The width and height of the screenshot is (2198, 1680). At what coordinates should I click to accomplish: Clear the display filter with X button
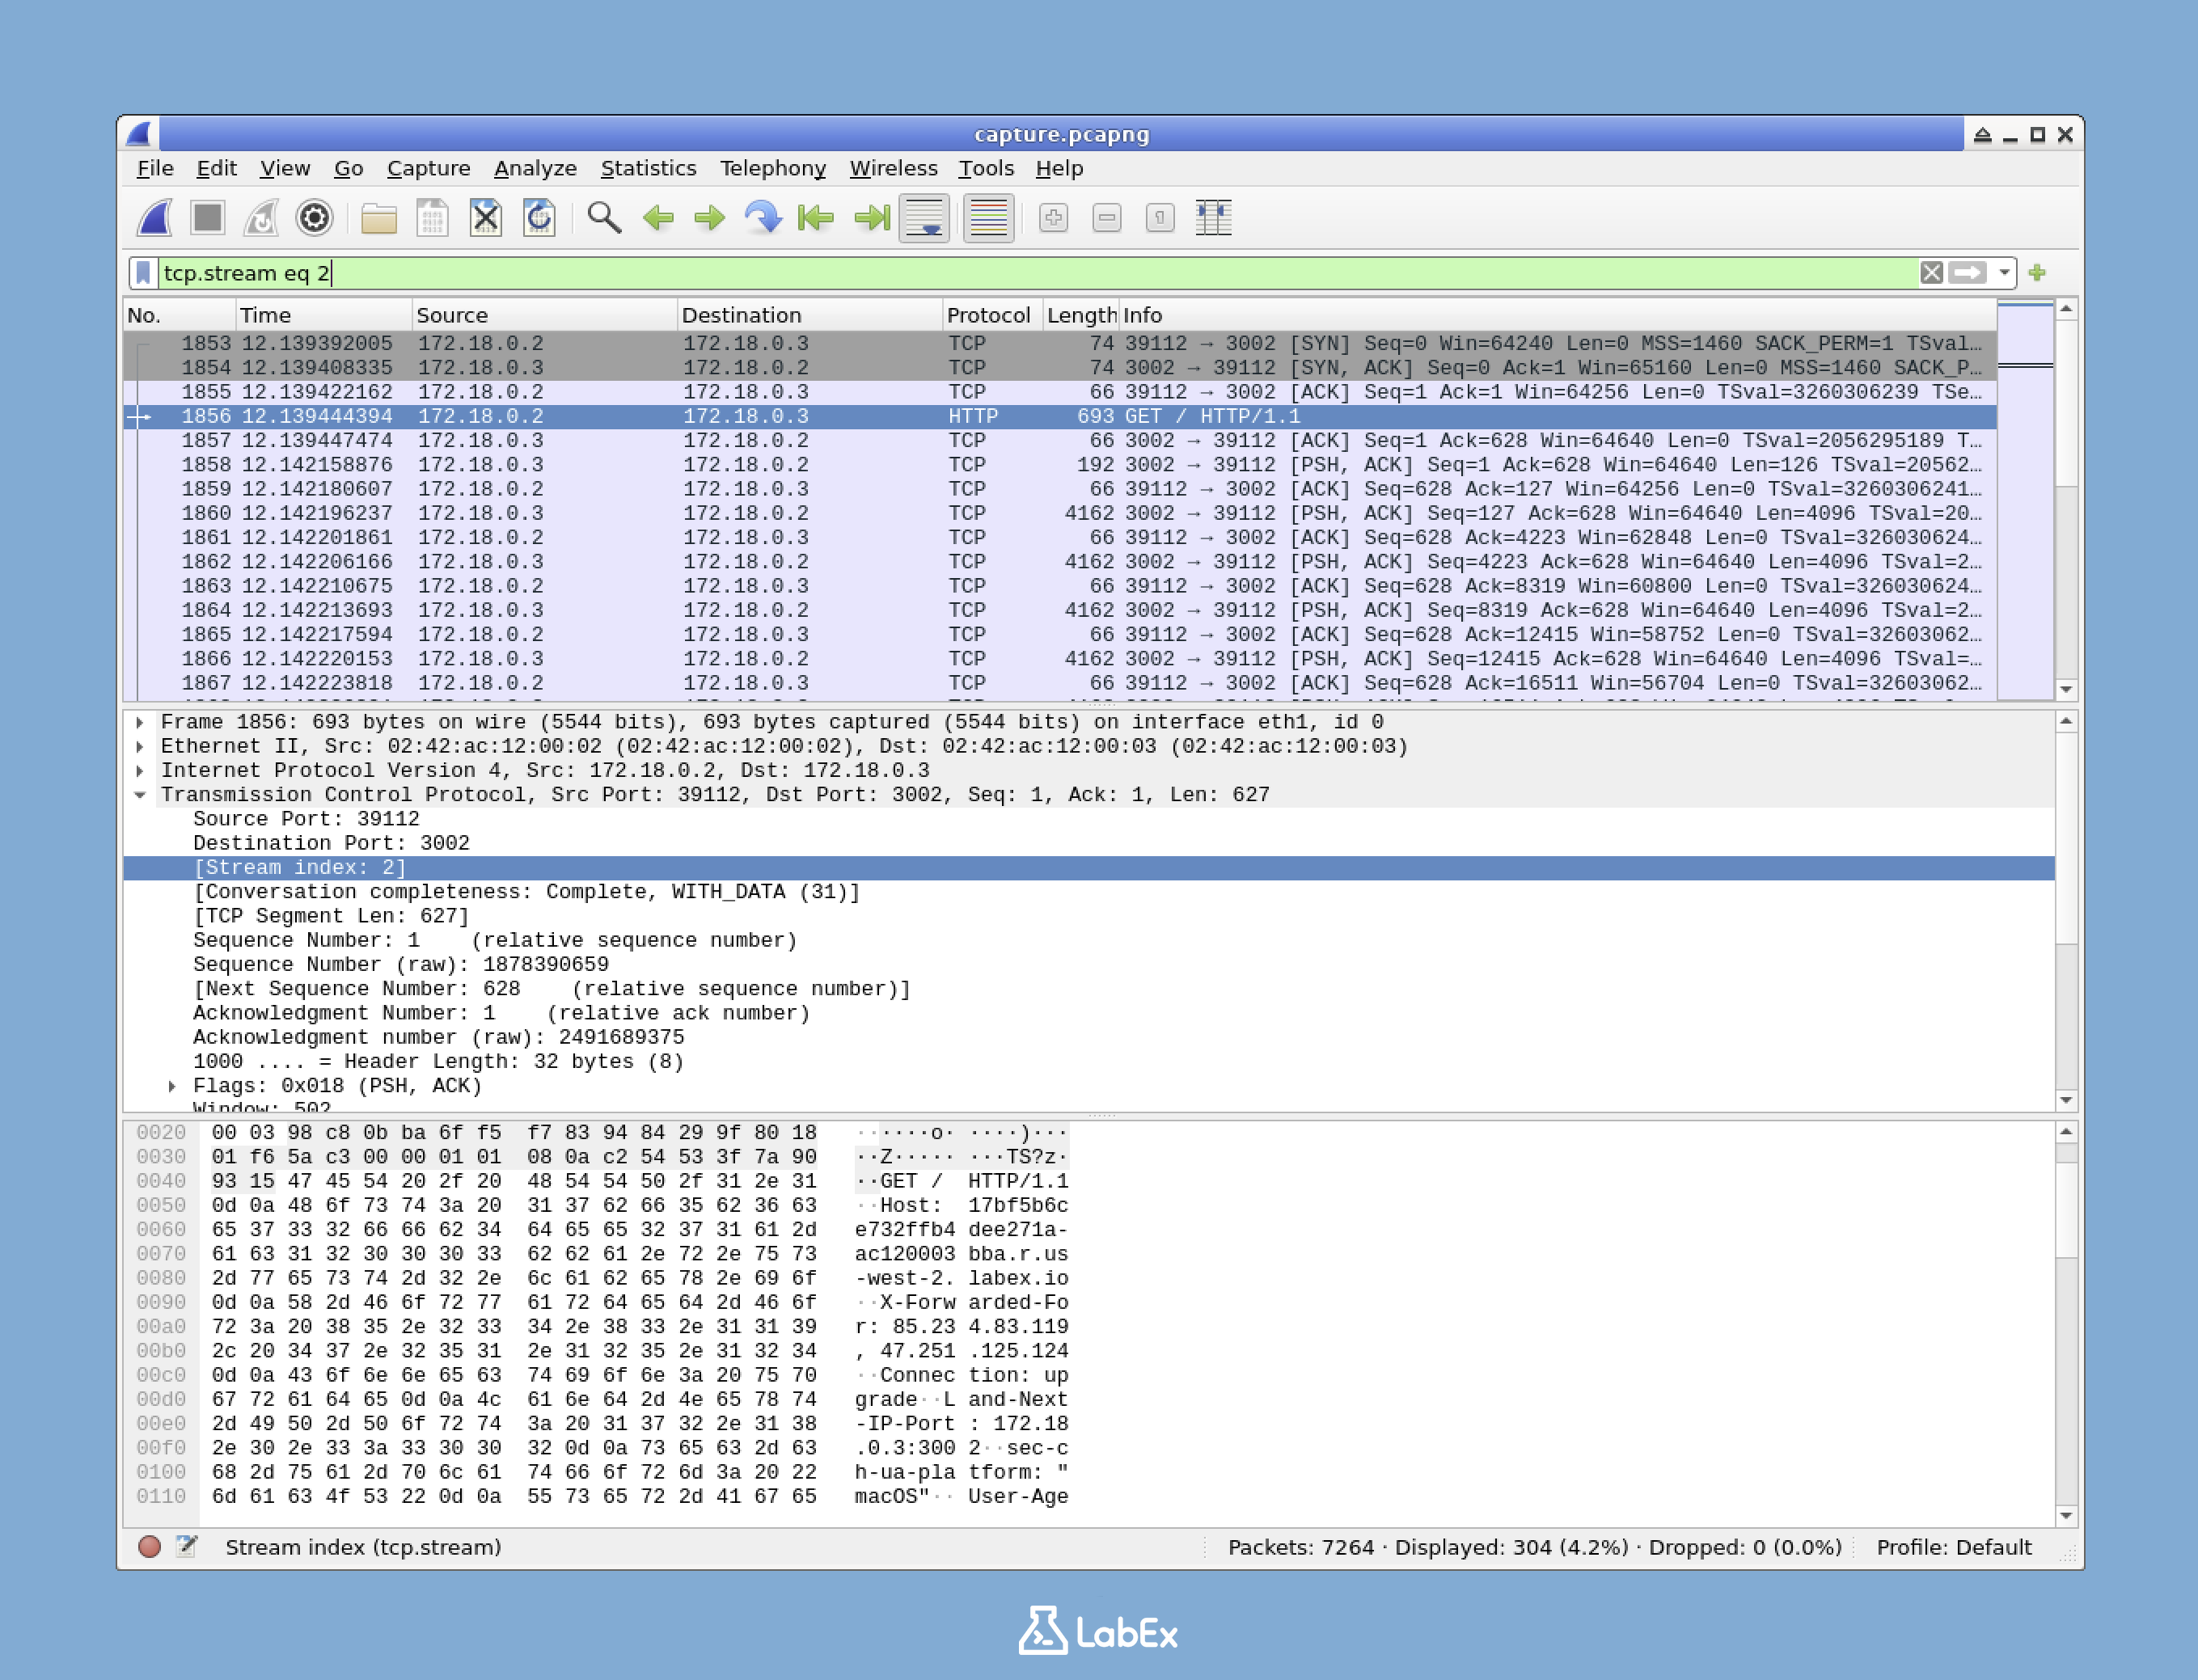(1931, 273)
